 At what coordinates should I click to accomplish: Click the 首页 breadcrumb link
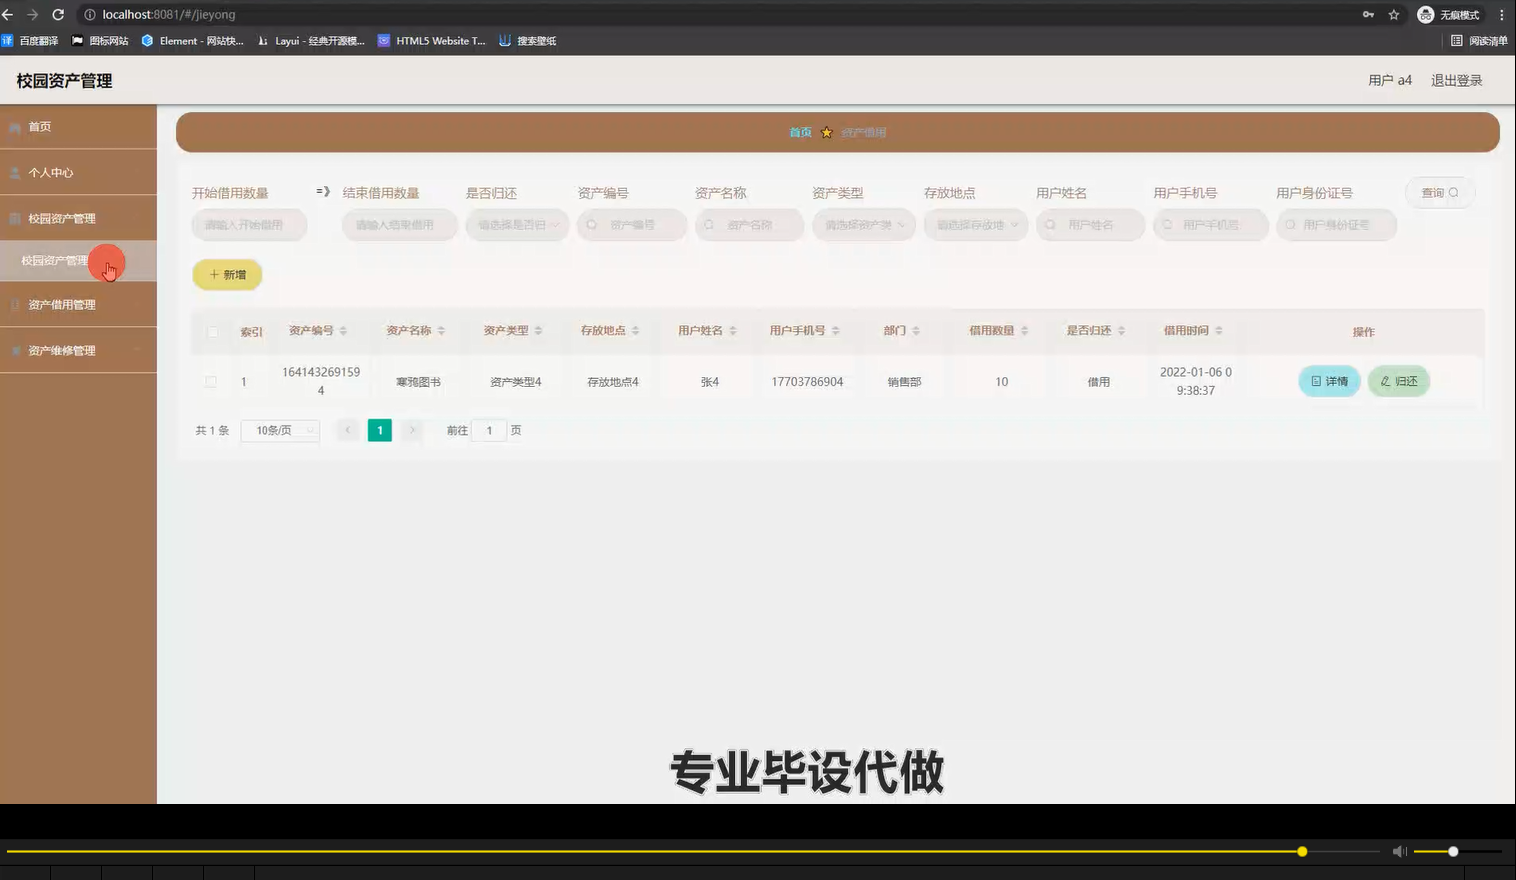click(x=800, y=131)
